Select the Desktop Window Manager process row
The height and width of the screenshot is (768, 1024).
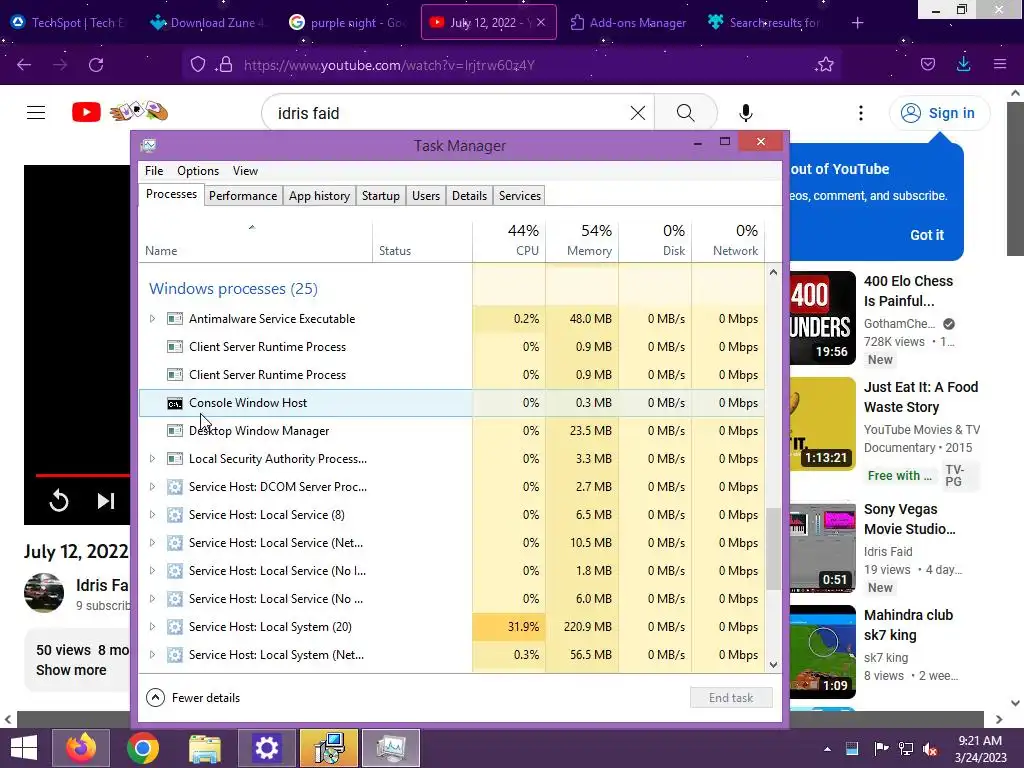452,431
